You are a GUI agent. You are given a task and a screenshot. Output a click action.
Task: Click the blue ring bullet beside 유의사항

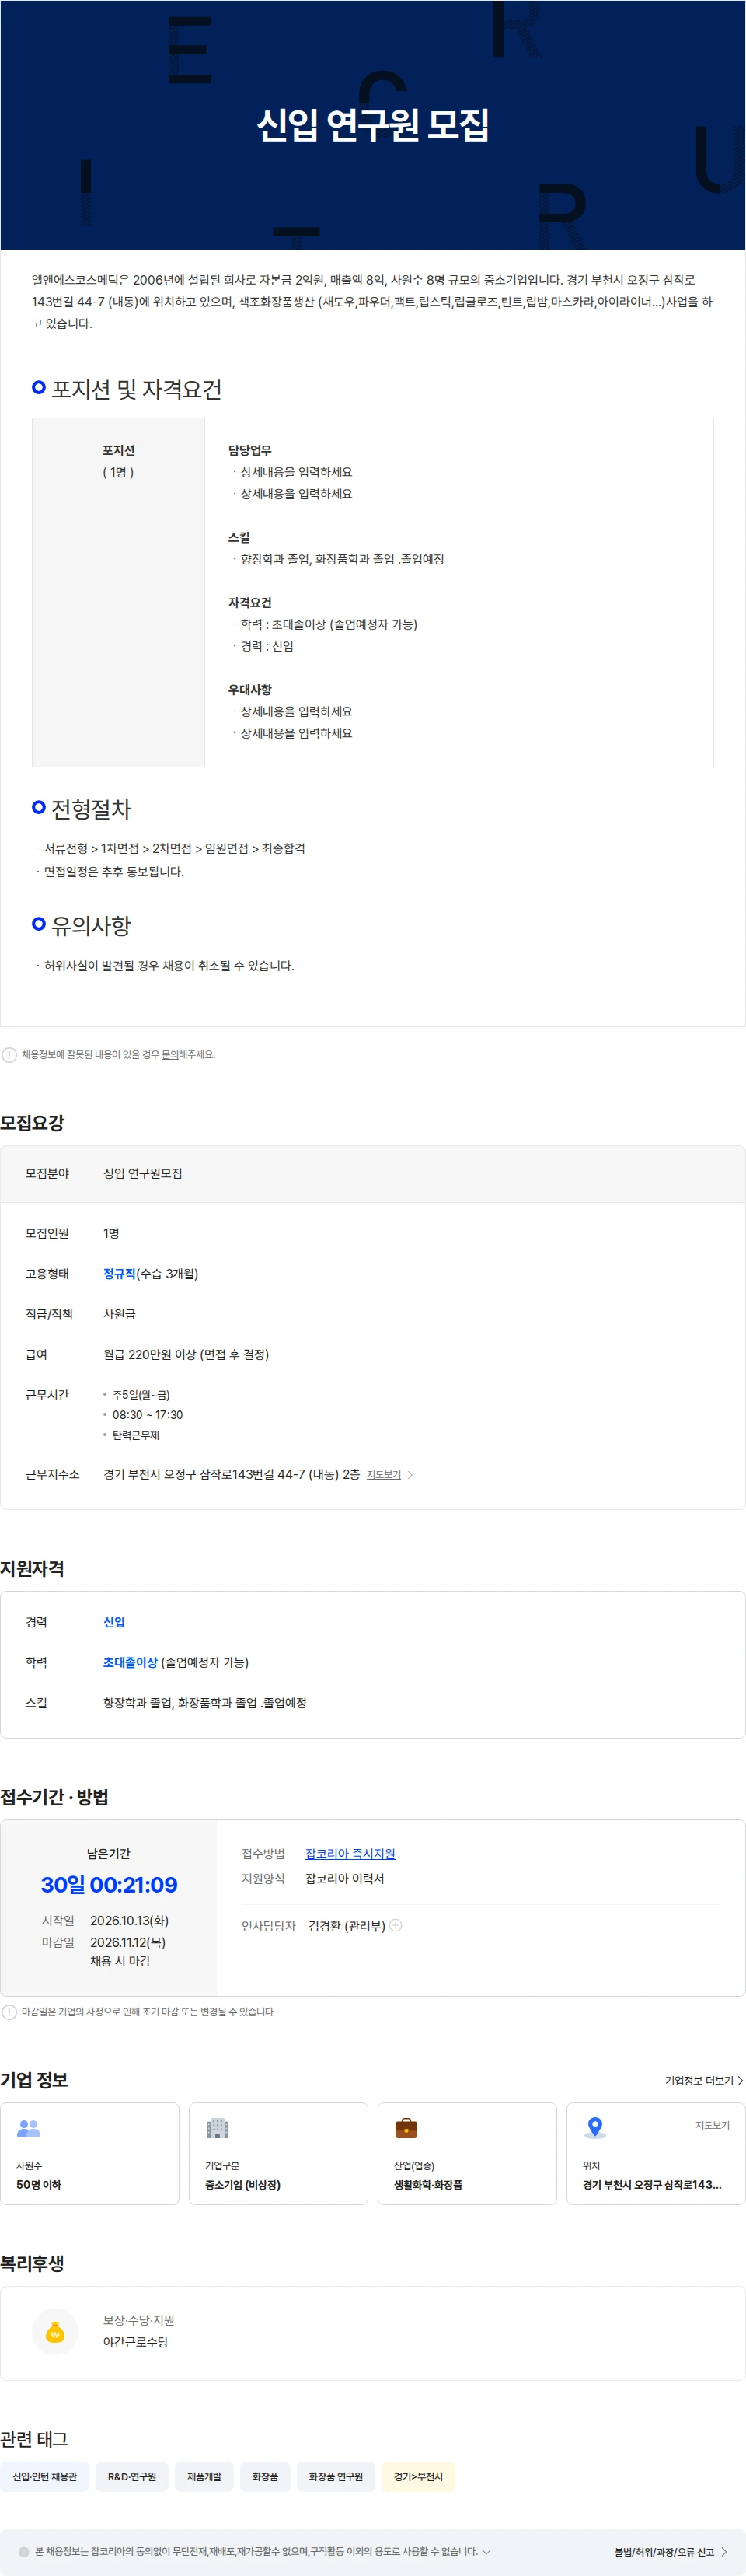(x=39, y=923)
